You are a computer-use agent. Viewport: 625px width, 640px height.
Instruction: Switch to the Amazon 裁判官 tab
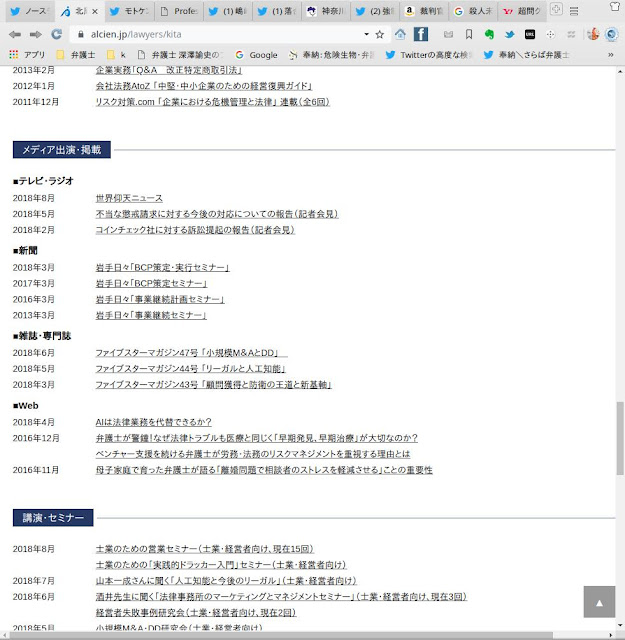[x=424, y=11]
